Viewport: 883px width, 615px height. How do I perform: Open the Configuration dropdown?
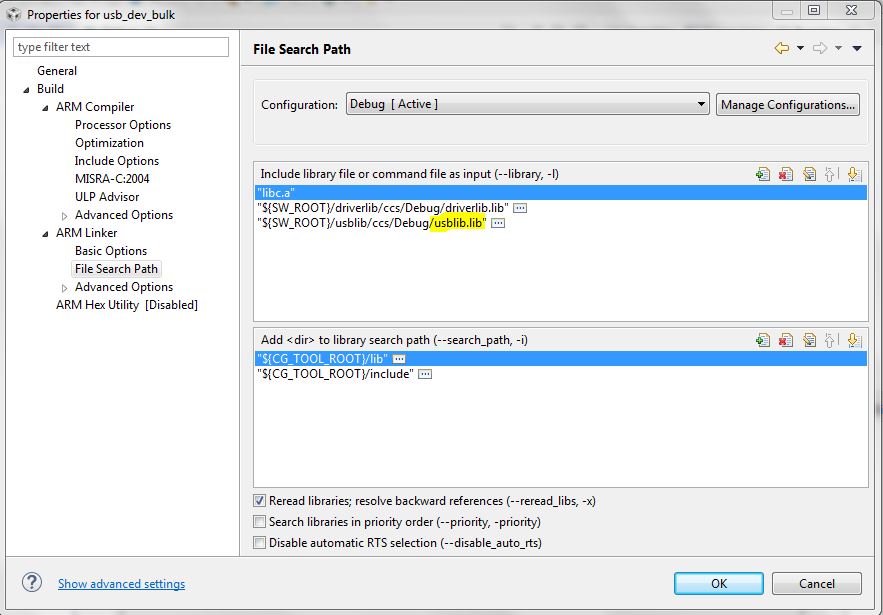point(528,104)
